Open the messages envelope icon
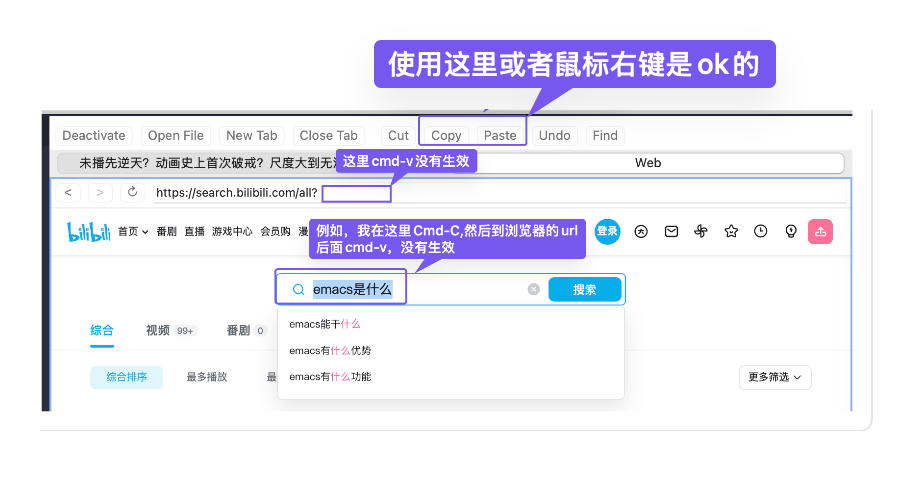 point(672,231)
